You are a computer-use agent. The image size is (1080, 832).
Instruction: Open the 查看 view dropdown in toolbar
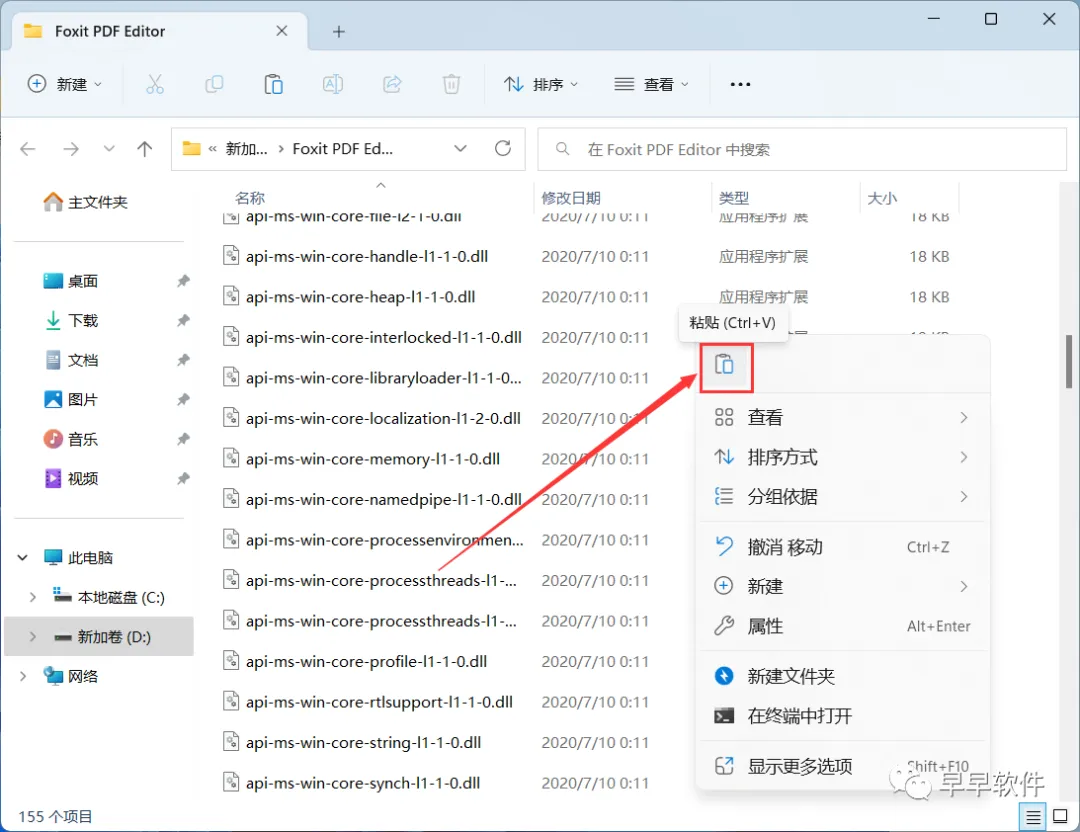pos(651,84)
